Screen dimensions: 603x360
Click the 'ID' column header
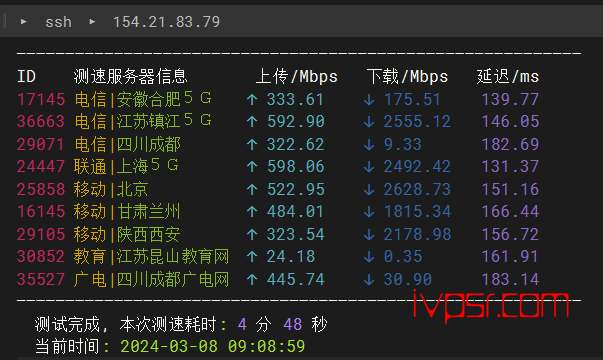point(27,77)
